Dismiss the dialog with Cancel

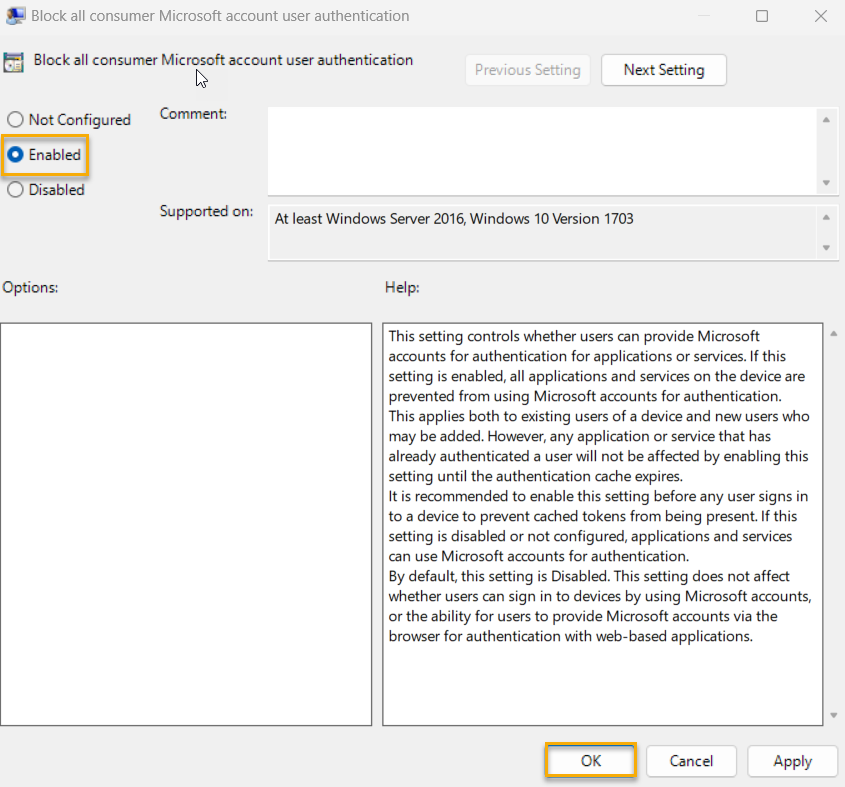(x=691, y=761)
